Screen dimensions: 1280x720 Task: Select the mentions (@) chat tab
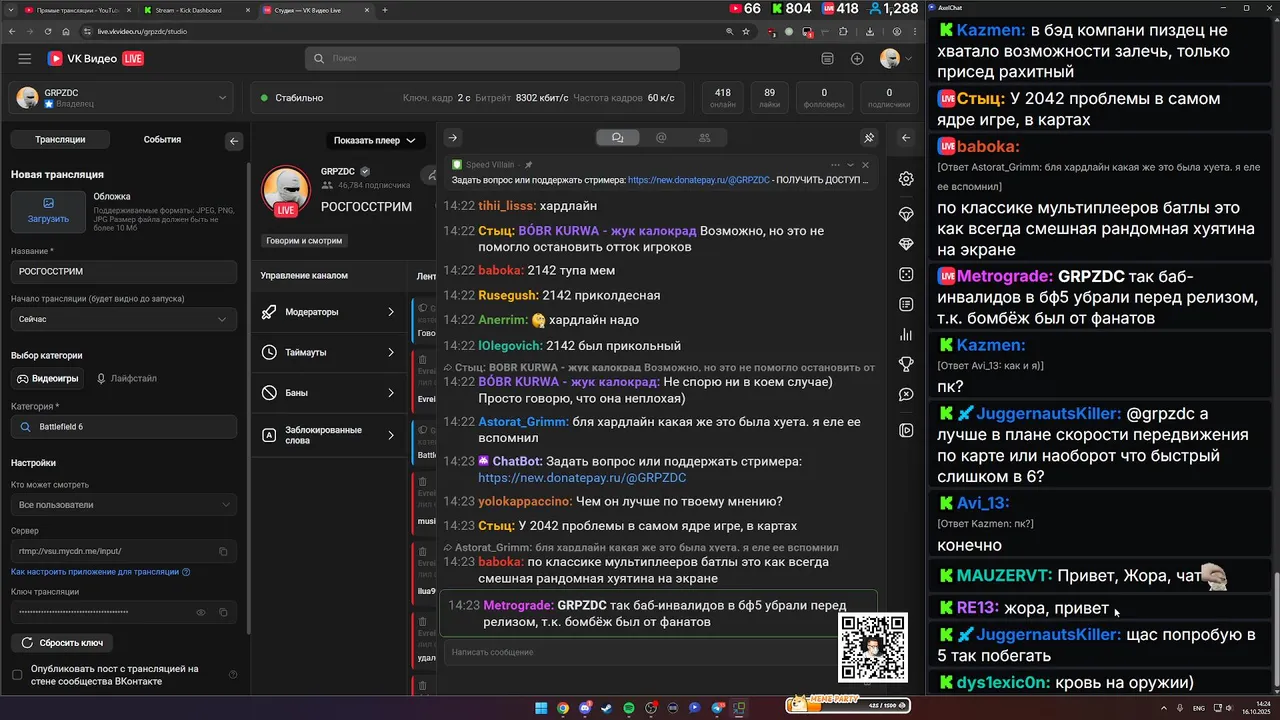pos(661,138)
